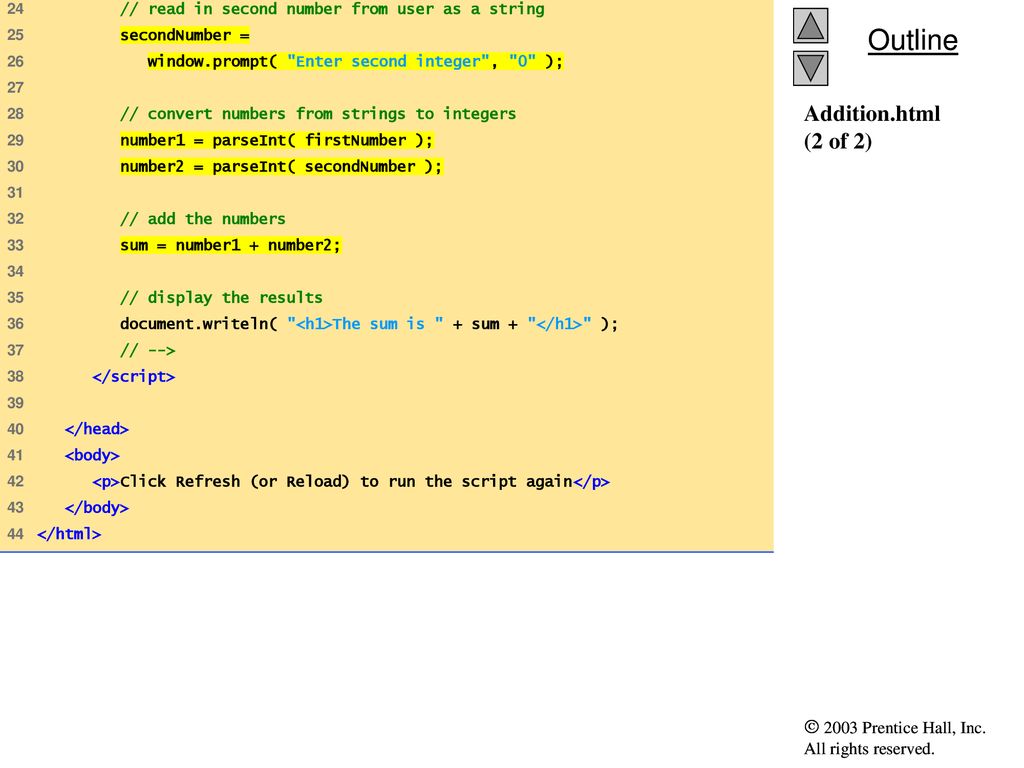1024x768 pixels.
Task: Click the "© 2003 Prentice Hall, Inc." copyright text
Action: 895,728
